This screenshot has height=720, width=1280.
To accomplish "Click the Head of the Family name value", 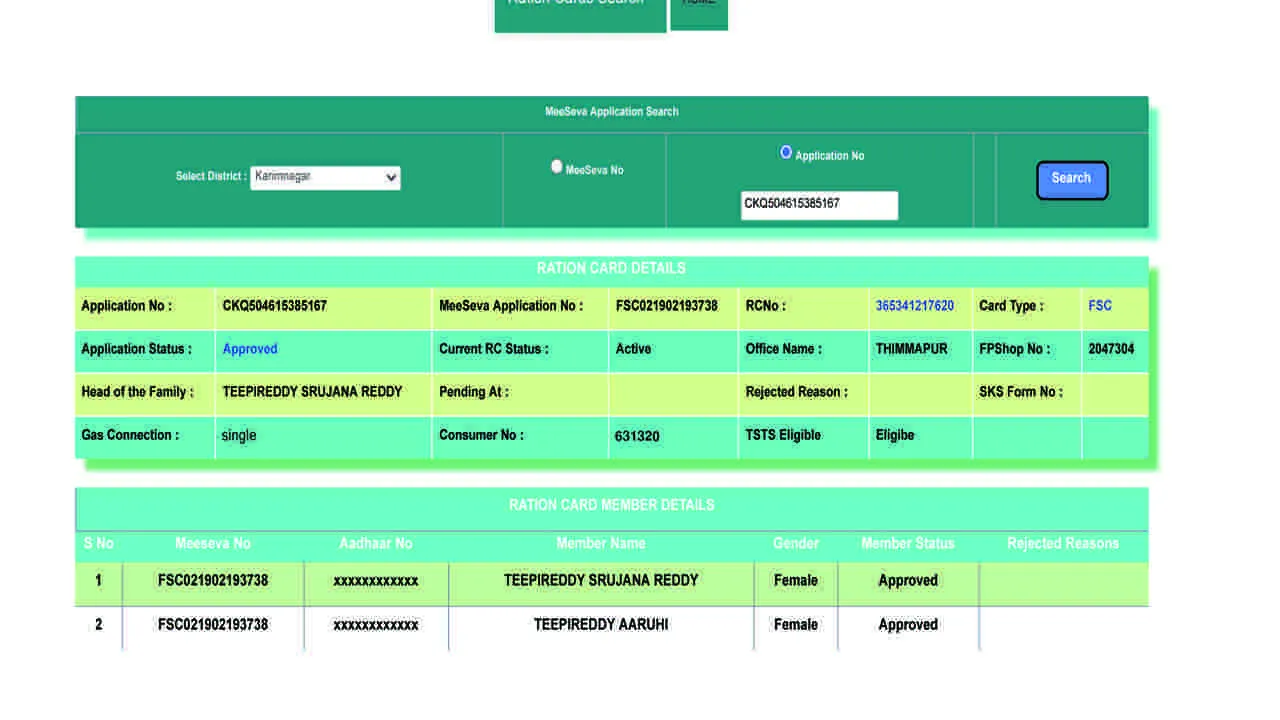I will click(312, 392).
